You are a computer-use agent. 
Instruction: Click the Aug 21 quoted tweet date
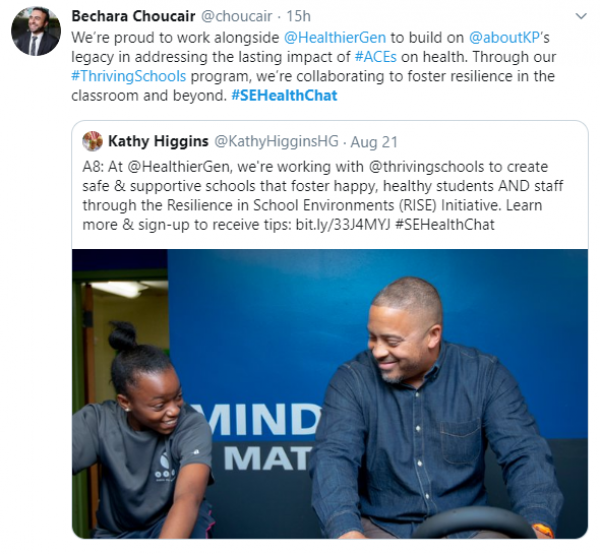click(374, 142)
